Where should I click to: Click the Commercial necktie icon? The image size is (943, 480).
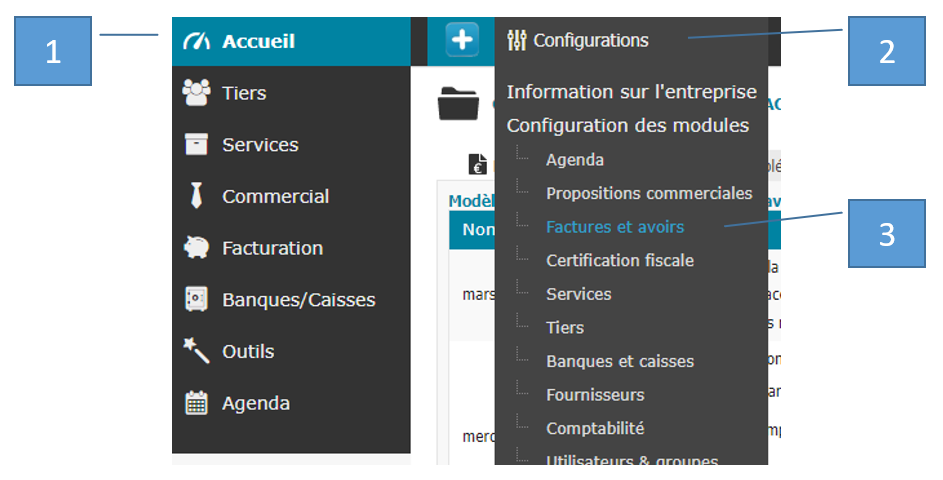196,196
